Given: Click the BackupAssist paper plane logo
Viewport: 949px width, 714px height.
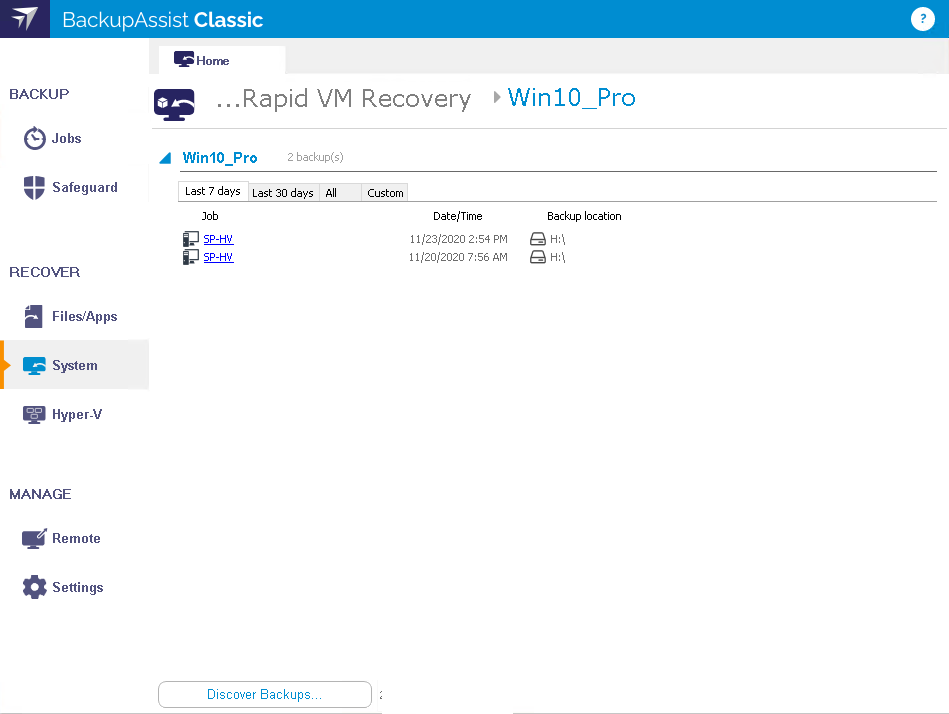Looking at the screenshot, I should pyautogui.click(x=25, y=19).
